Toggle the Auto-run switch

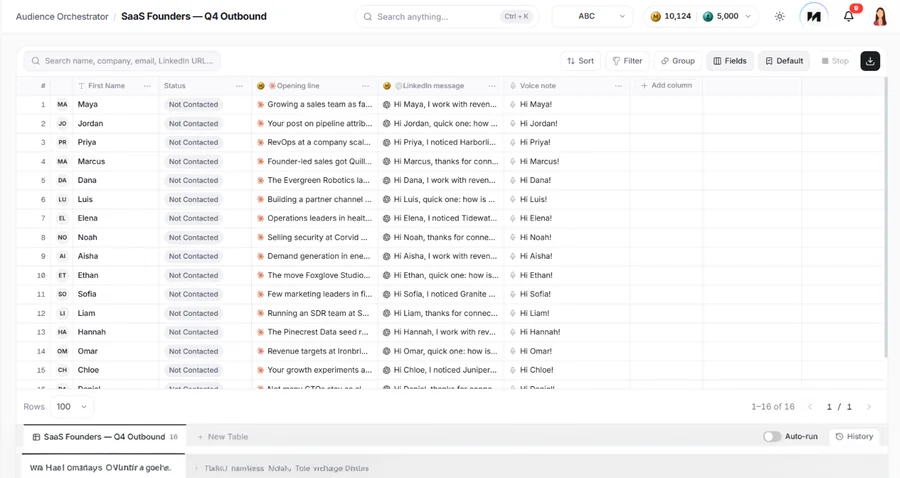tap(772, 437)
